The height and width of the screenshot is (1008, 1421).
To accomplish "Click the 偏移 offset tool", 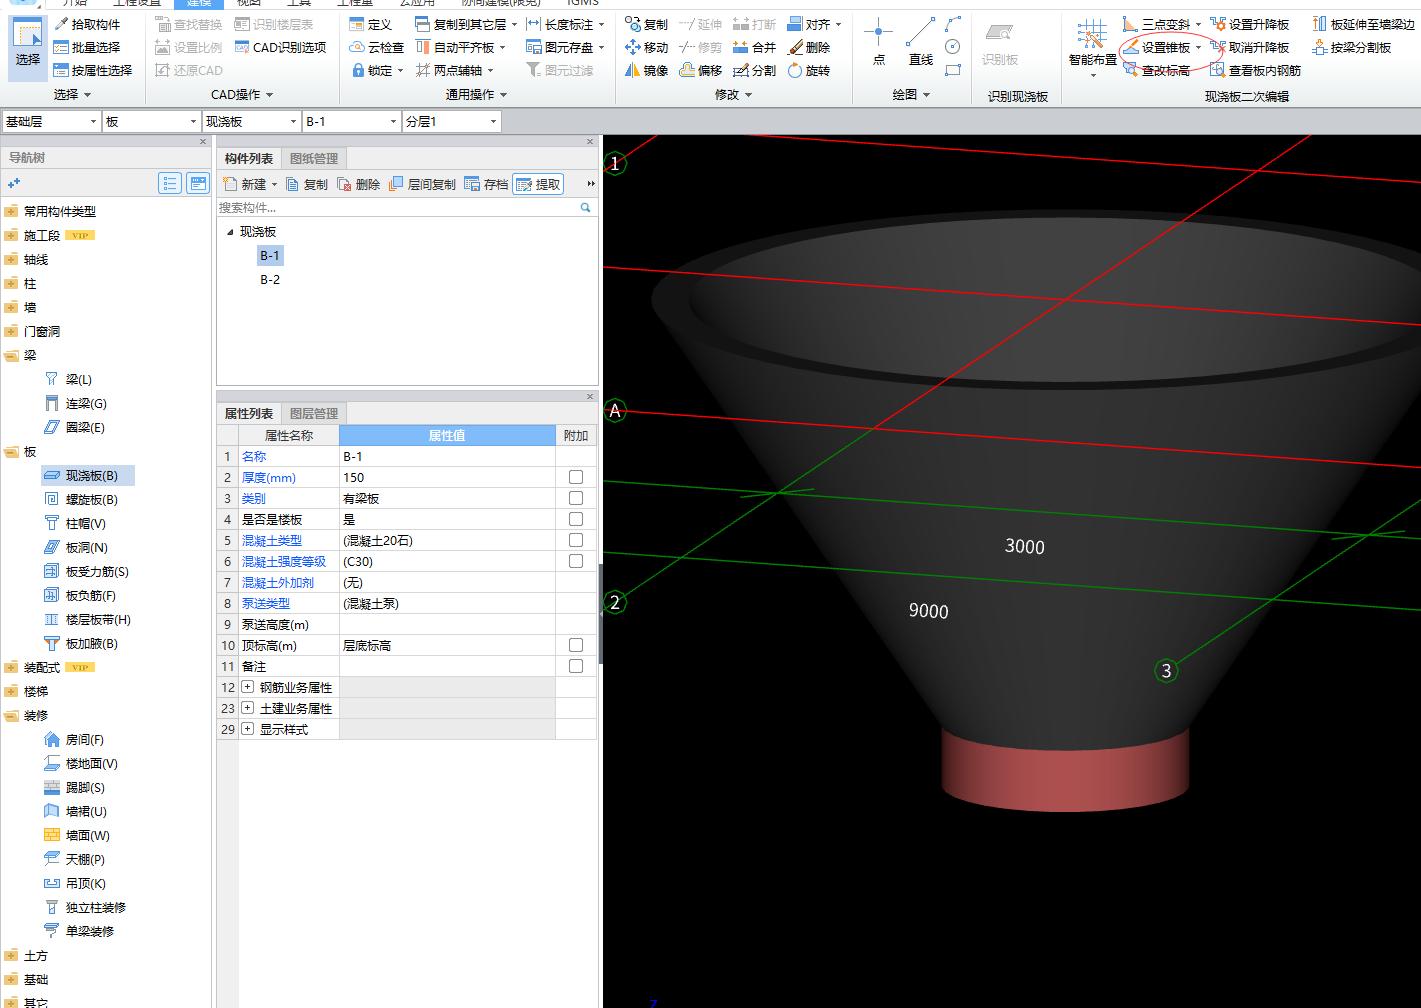I will click(700, 70).
